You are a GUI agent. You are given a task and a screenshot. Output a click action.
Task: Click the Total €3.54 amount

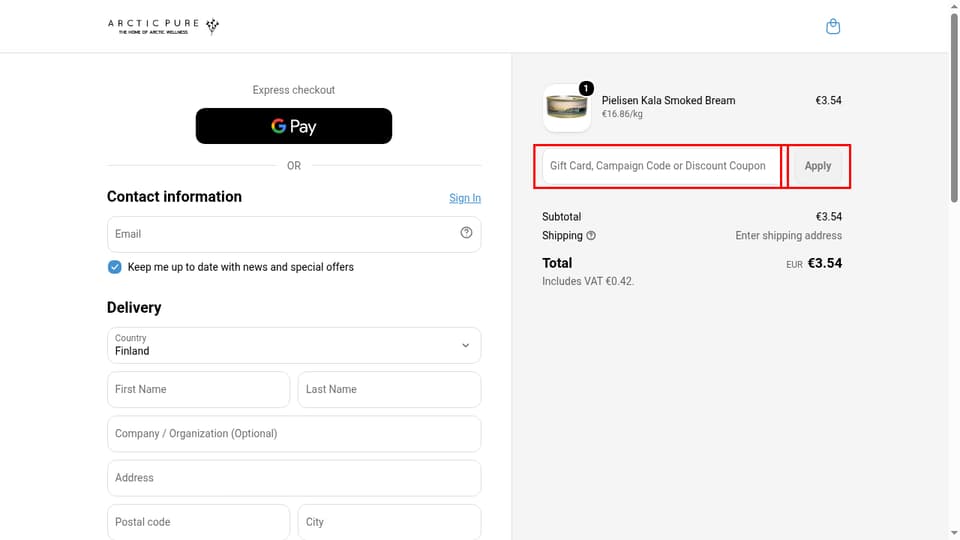(825, 263)
